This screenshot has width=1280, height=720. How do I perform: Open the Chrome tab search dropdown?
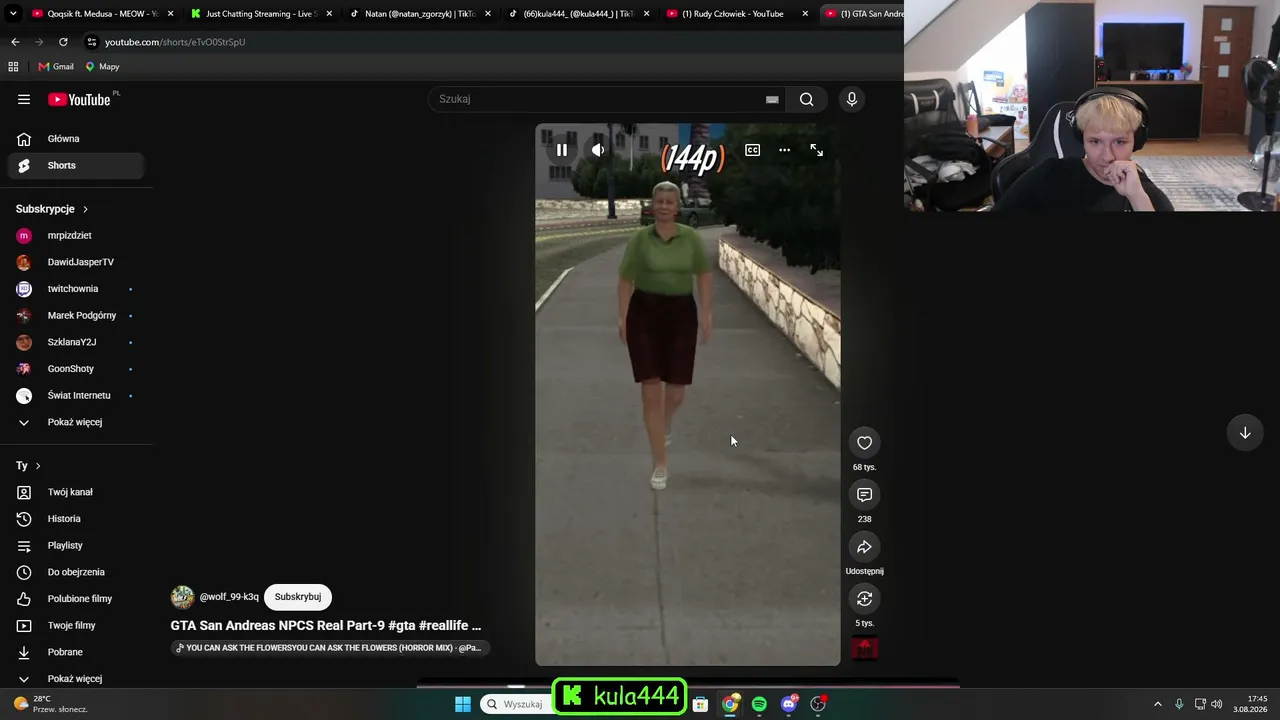(11, 14)
